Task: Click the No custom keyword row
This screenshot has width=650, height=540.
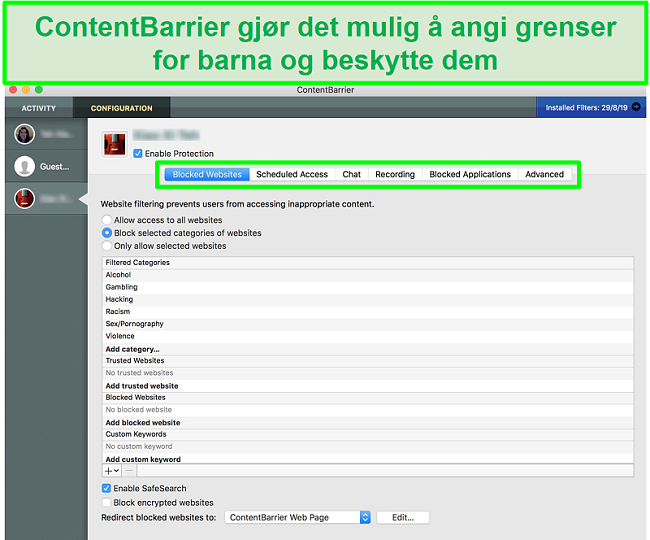Action: coord(368,446)
